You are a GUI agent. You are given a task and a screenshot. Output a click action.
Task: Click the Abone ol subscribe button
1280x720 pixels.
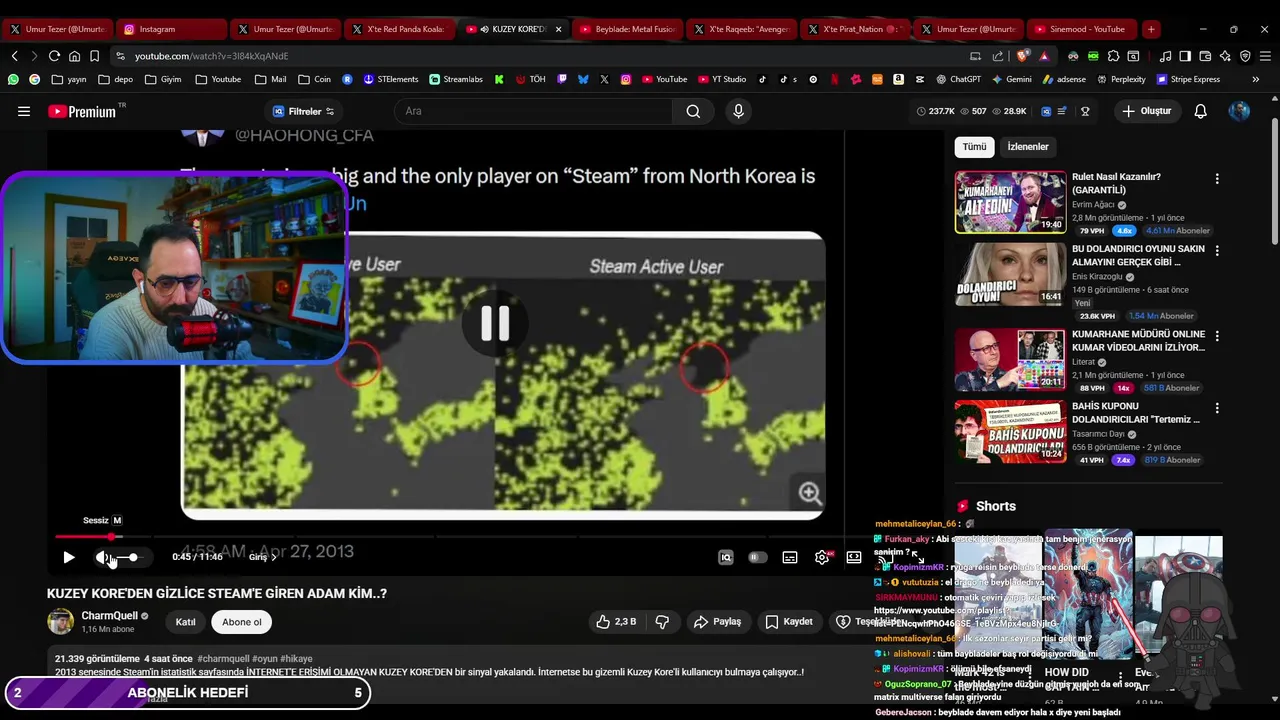click(x=242, y=622)
